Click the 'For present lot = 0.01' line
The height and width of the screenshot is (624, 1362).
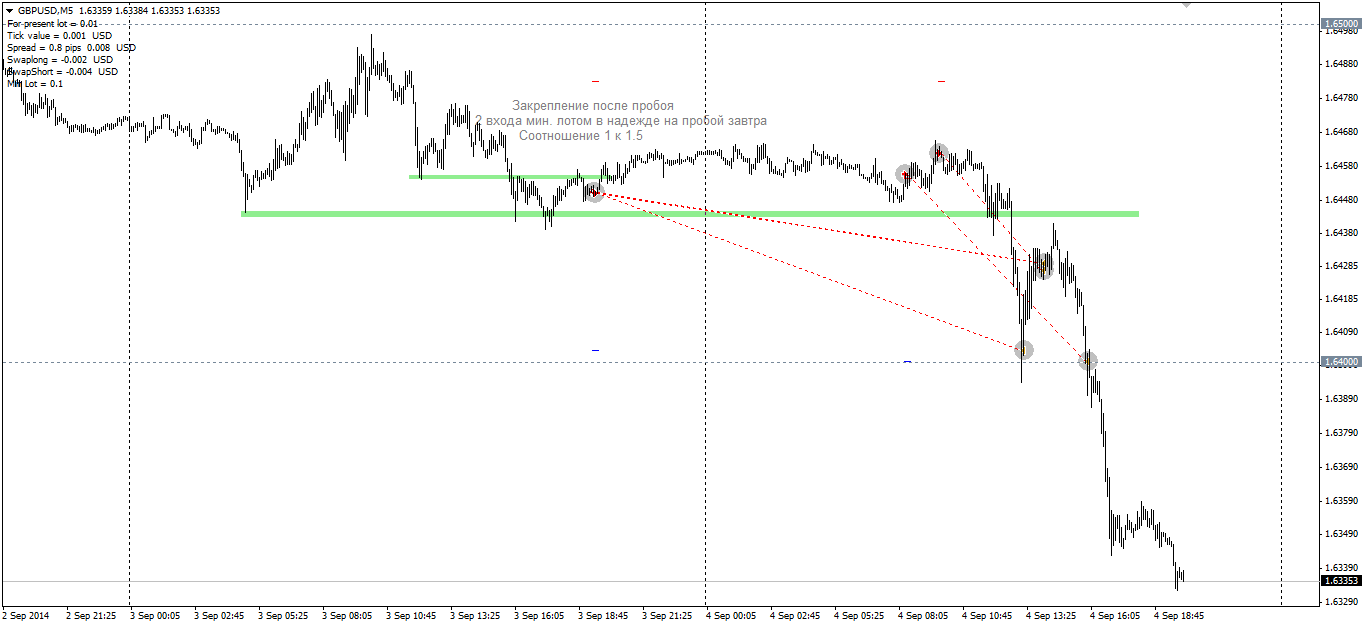(53, 23)
